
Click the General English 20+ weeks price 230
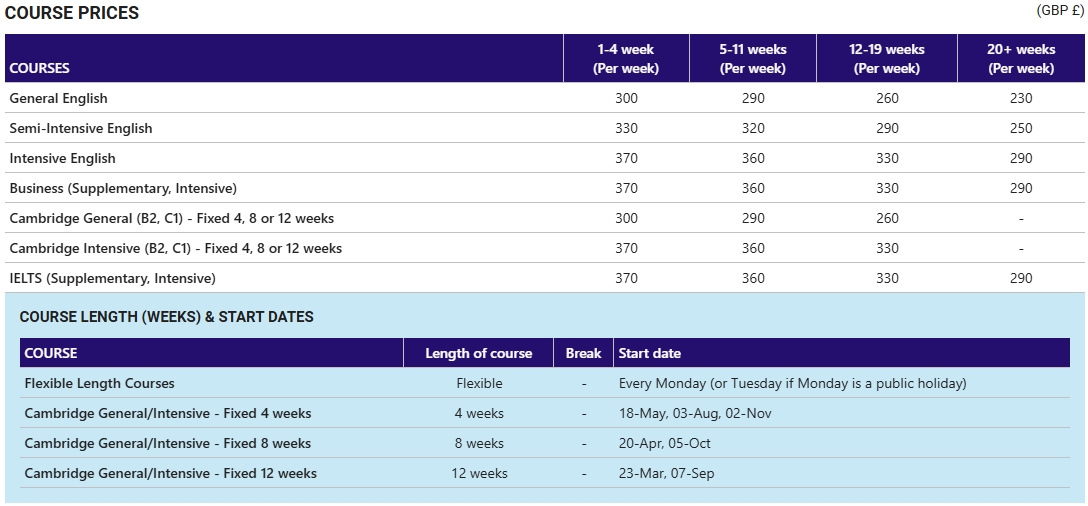click(1021, 99)
